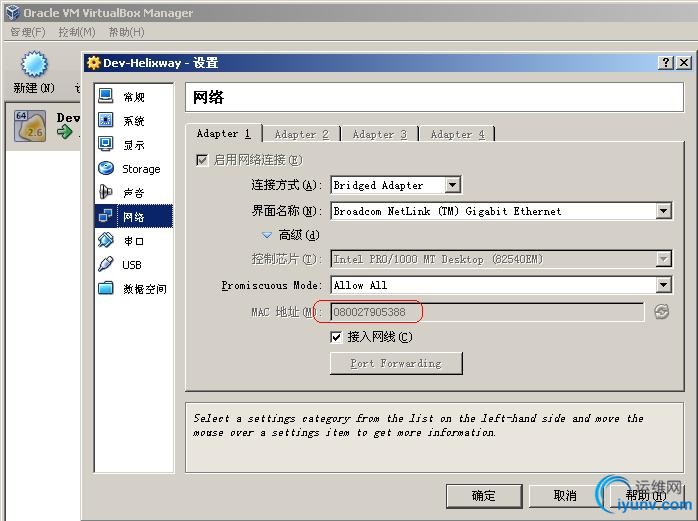
Task: Open the 连接方式 Bridged Adapter dropdown
Action: click(452, 185)
